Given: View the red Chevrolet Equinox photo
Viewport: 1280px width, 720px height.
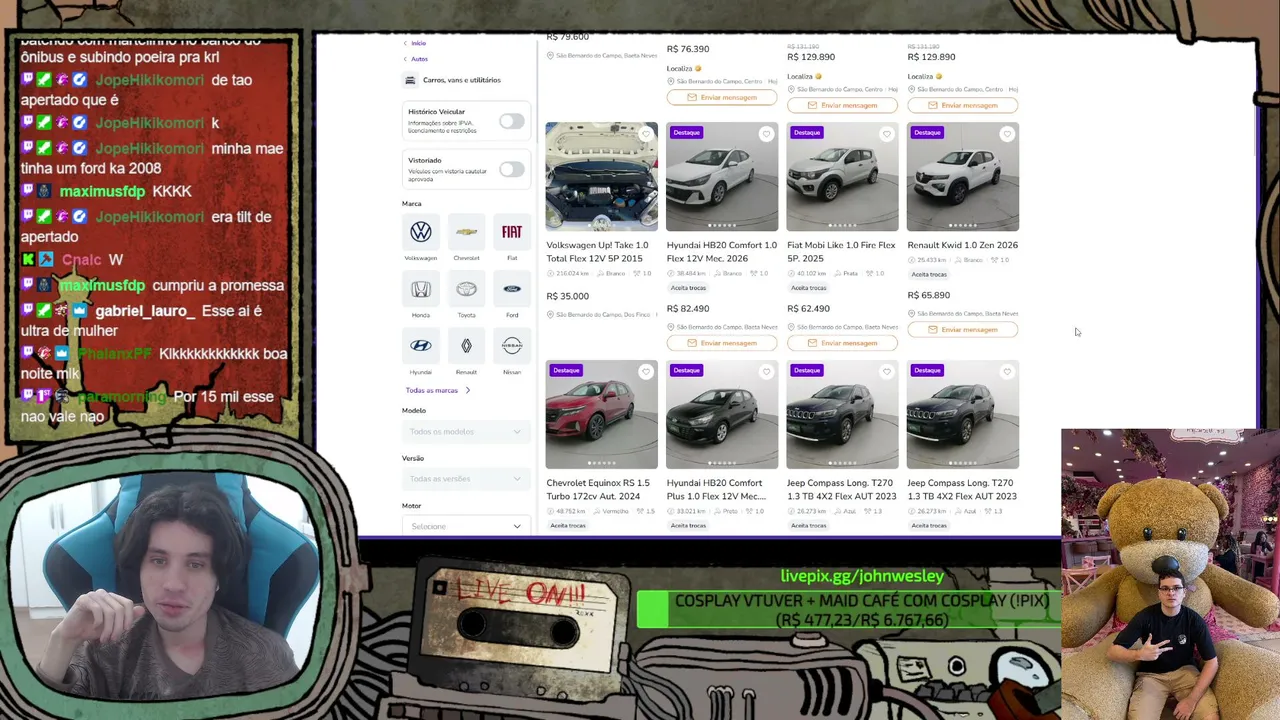Looking at the screenshot, I should tap(602, 415).
